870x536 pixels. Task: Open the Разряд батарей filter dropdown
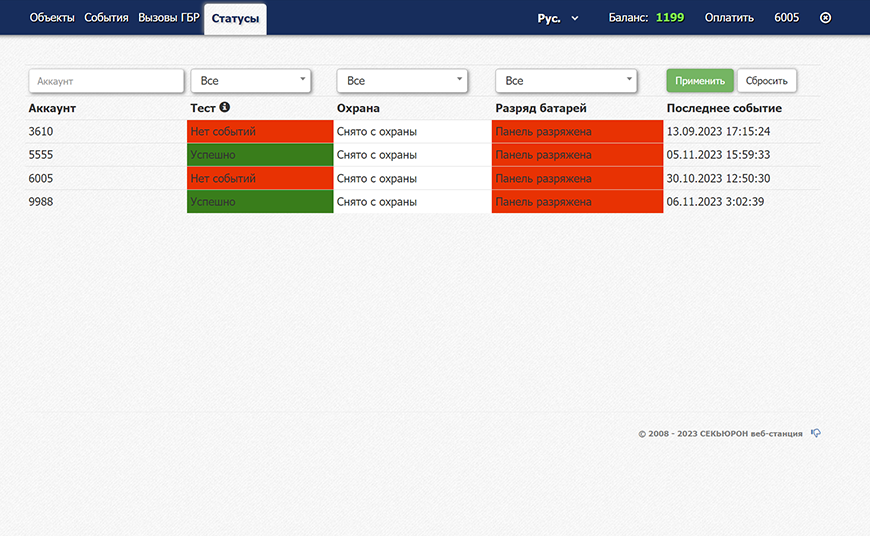[x=566, y=81]
